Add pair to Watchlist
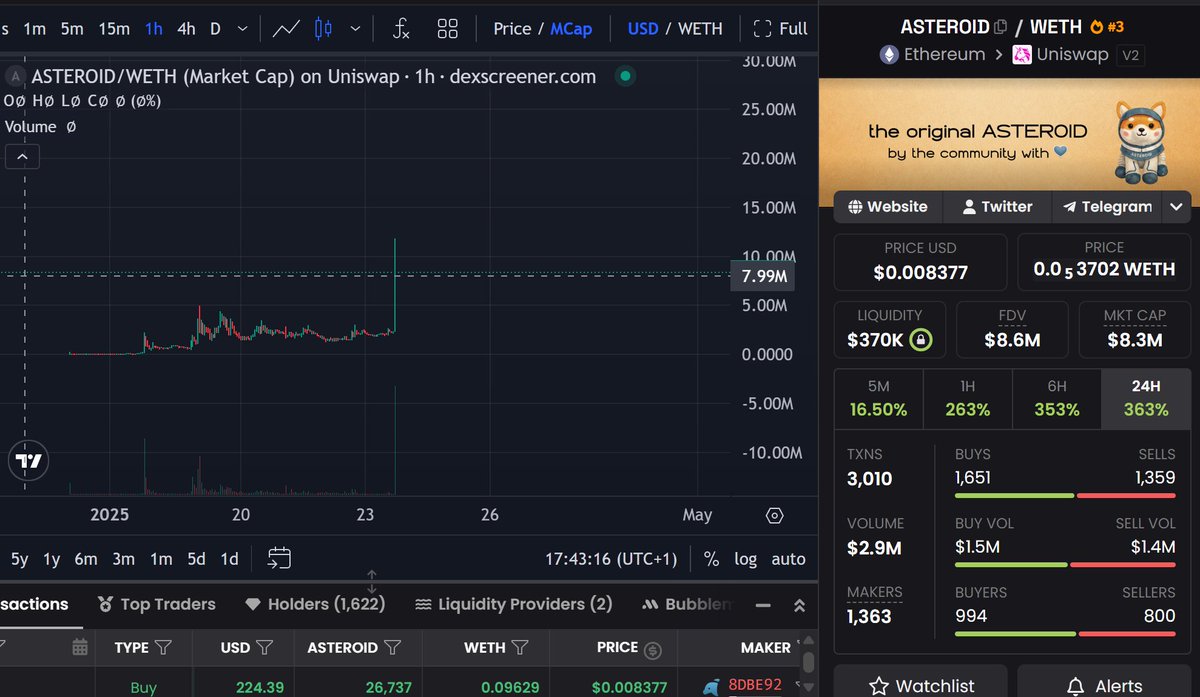The width and height of the screenshot is (1200, 697). coord(920,685)
